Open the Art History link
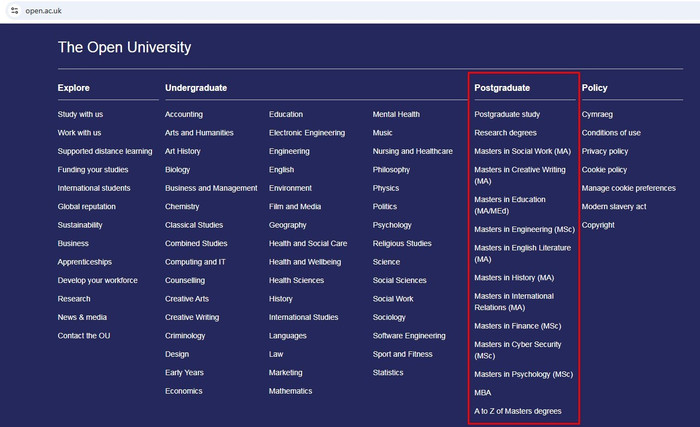 click(183, 151)
